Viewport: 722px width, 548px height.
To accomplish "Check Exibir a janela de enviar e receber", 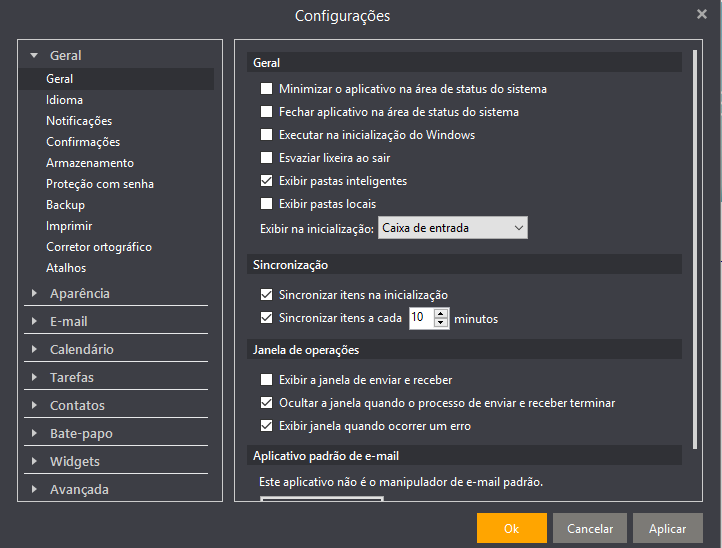I will [x=266, y=379].
